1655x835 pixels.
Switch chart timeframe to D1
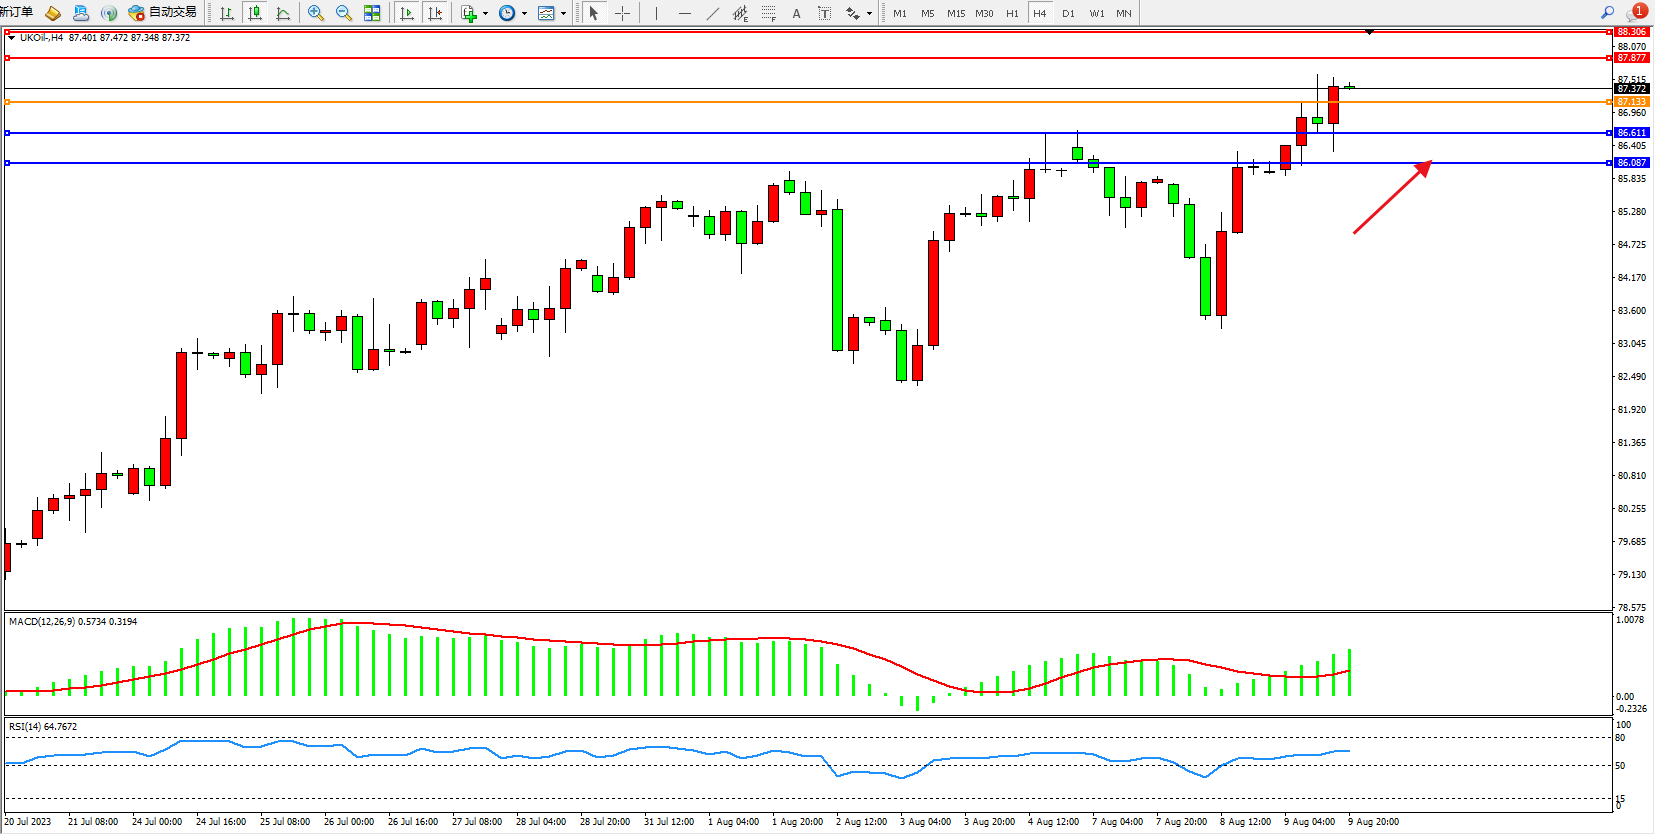[1068, 13]
